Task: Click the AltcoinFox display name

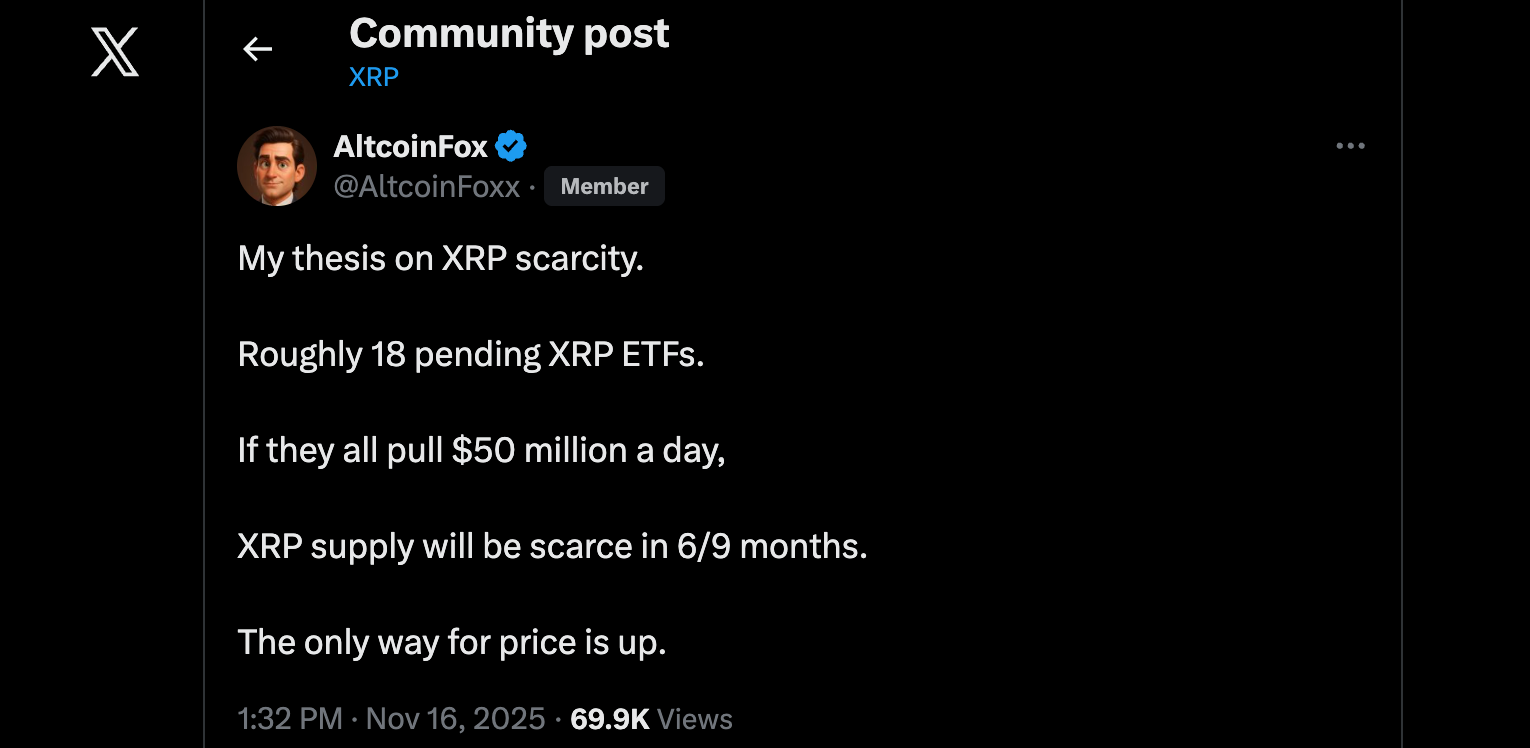Action: pyautogui.click(x=410, y=146)
